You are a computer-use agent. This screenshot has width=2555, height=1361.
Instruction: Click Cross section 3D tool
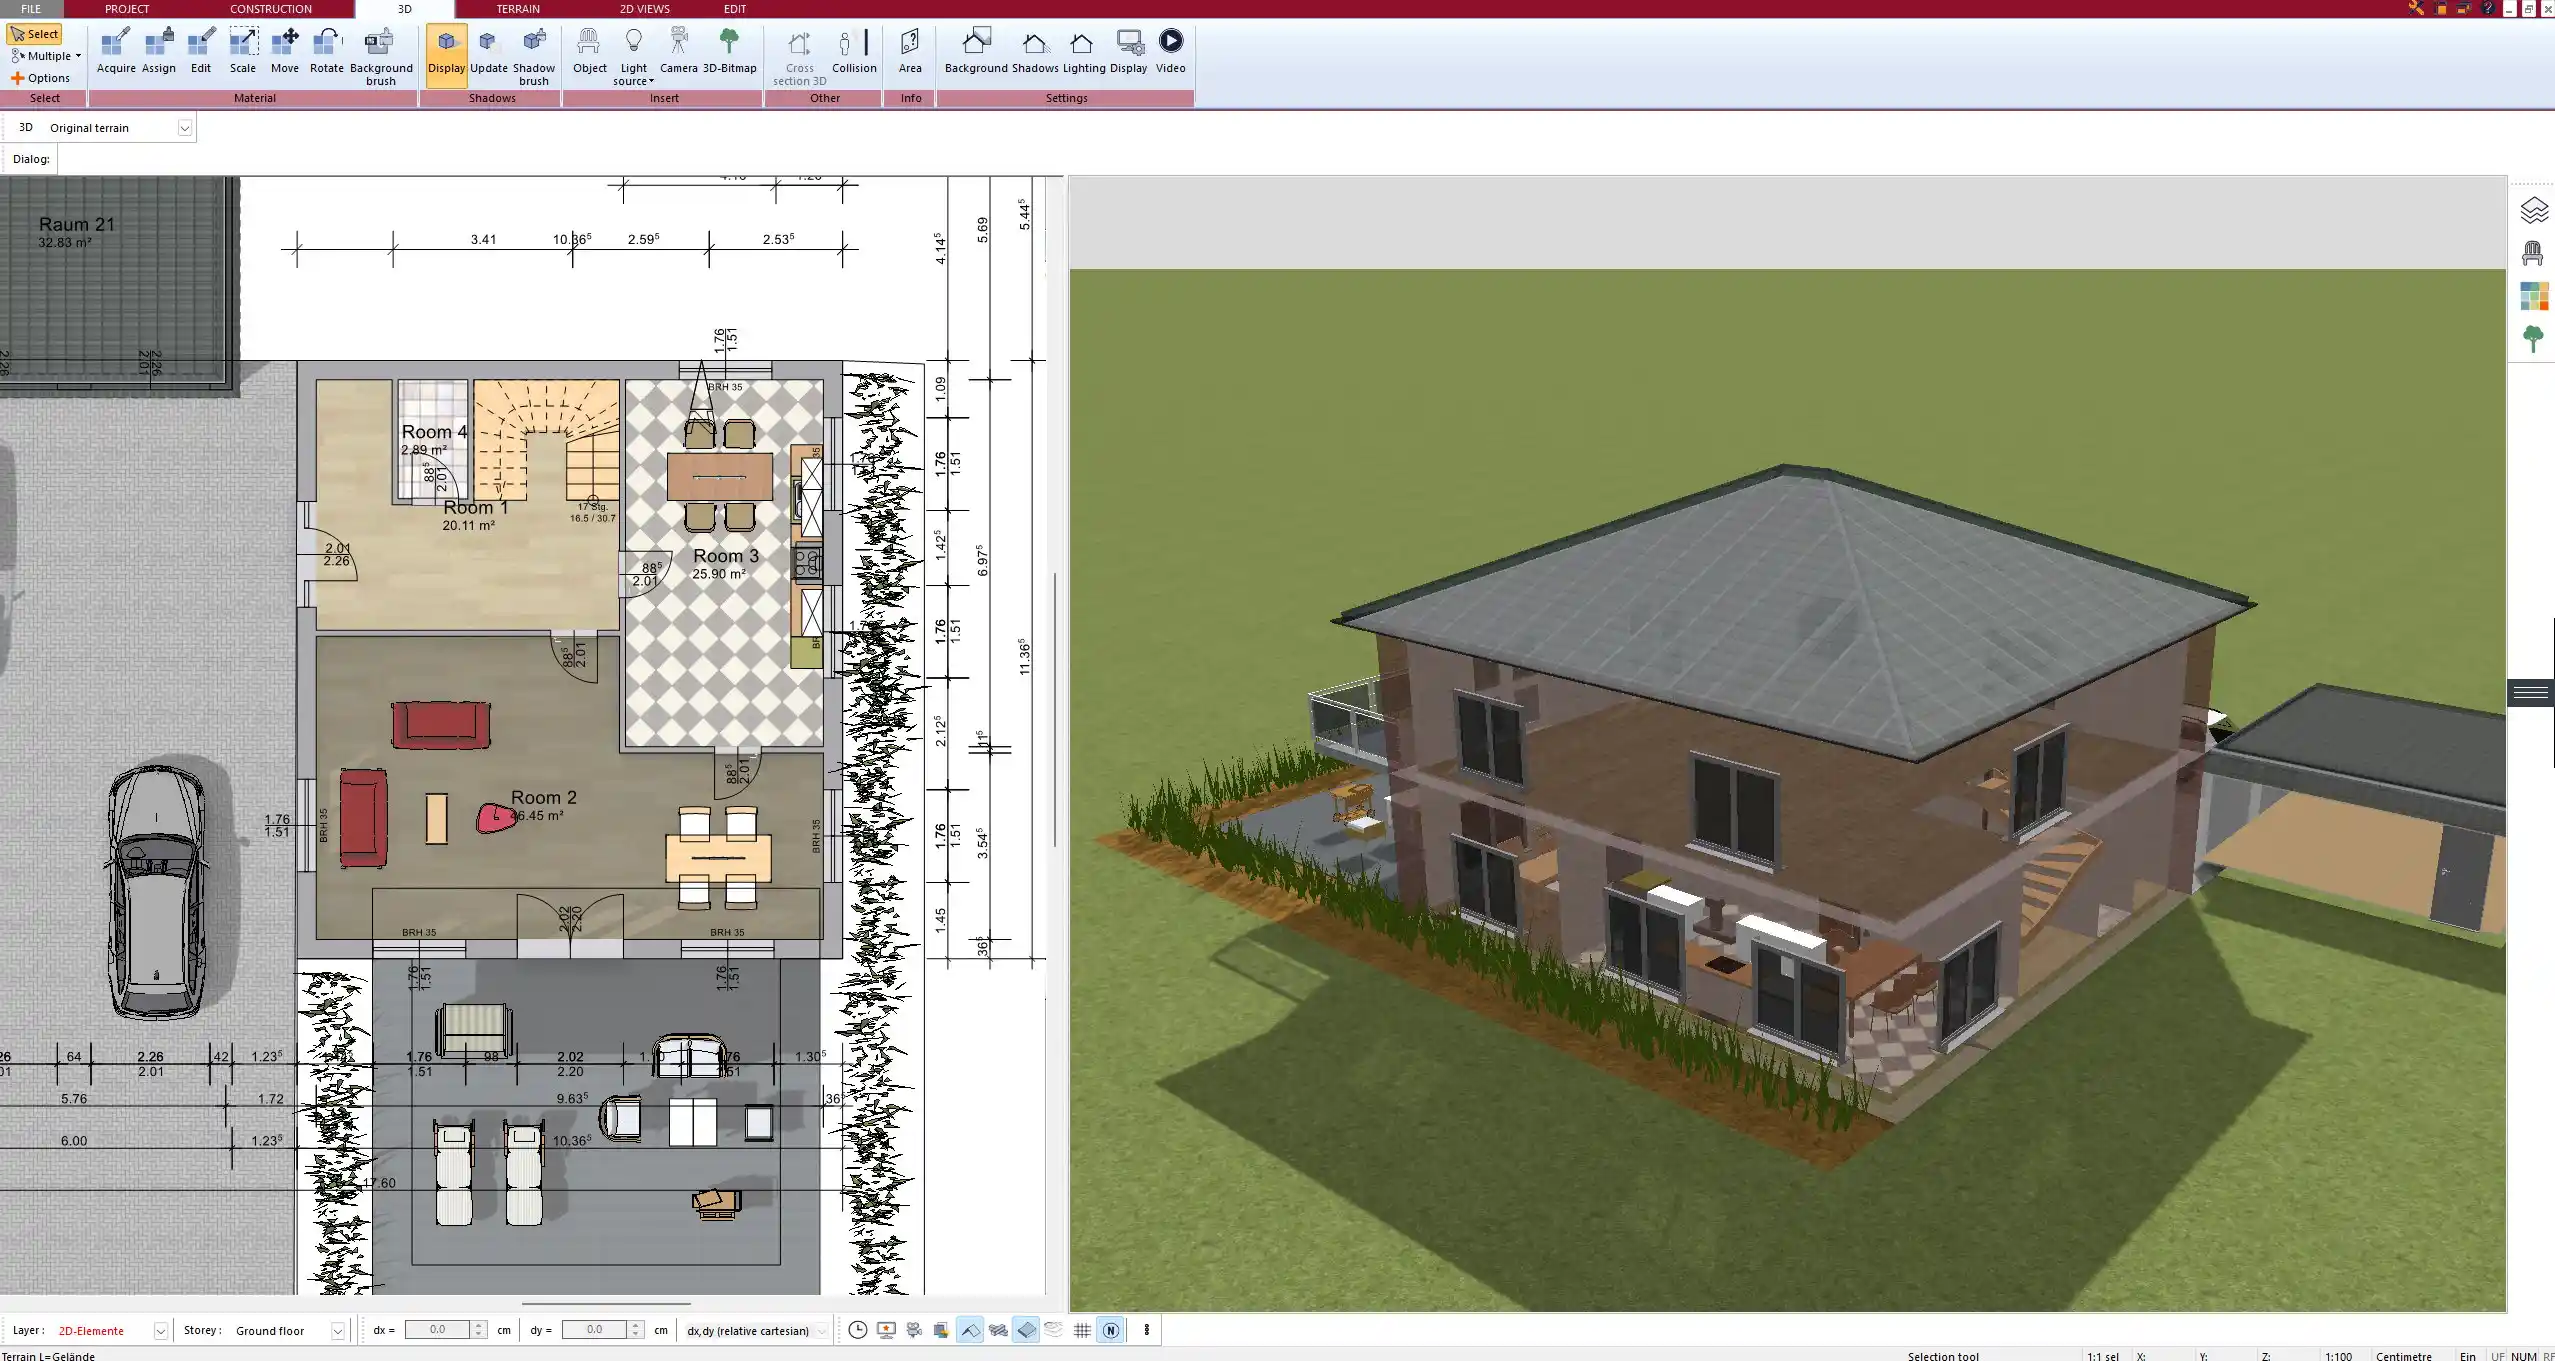point(799,58)
